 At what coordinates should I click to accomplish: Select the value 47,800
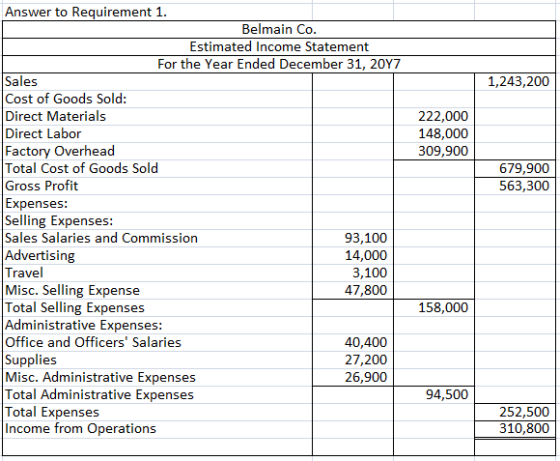pyautogui.click(x=366, y=290)
